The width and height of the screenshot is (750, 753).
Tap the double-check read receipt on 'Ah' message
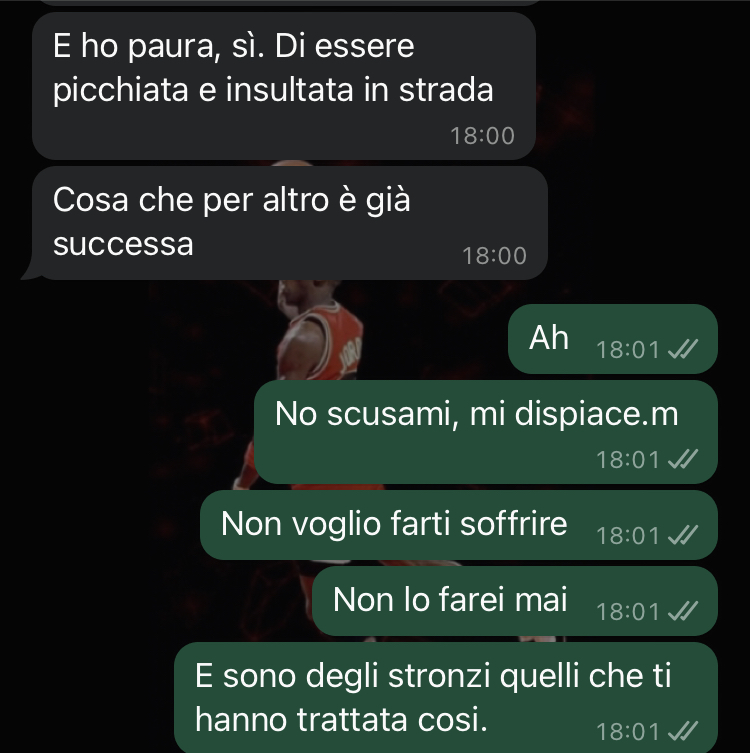tap(683, 349)
